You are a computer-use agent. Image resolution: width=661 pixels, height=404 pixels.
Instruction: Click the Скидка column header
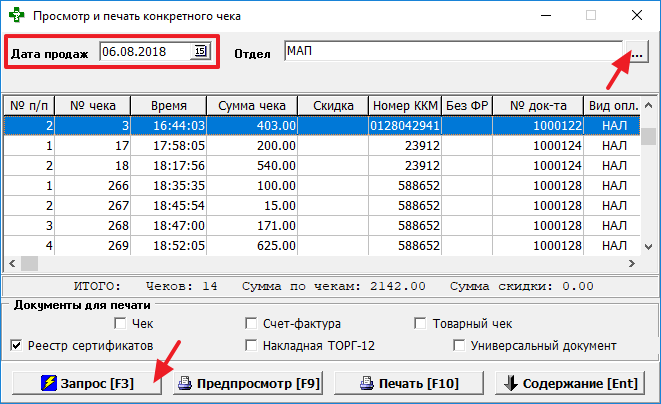(x=333, y=105)
